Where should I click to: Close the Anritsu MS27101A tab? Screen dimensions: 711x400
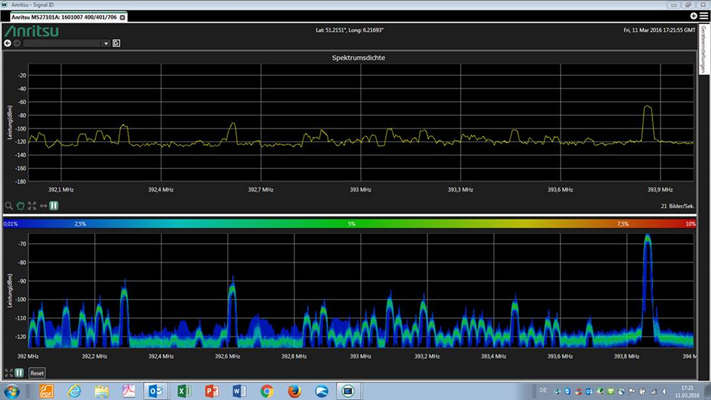[124, 17]
